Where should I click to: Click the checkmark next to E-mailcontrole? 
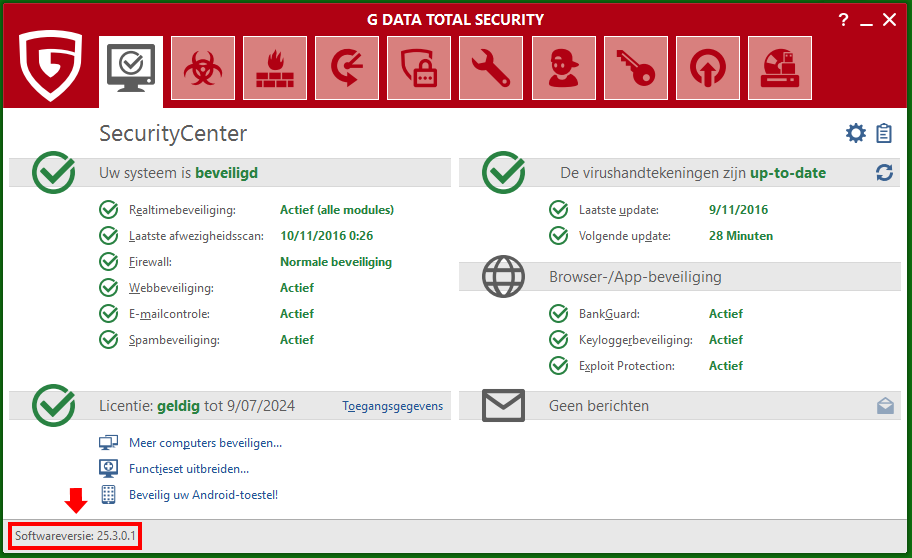pos(109,314)
